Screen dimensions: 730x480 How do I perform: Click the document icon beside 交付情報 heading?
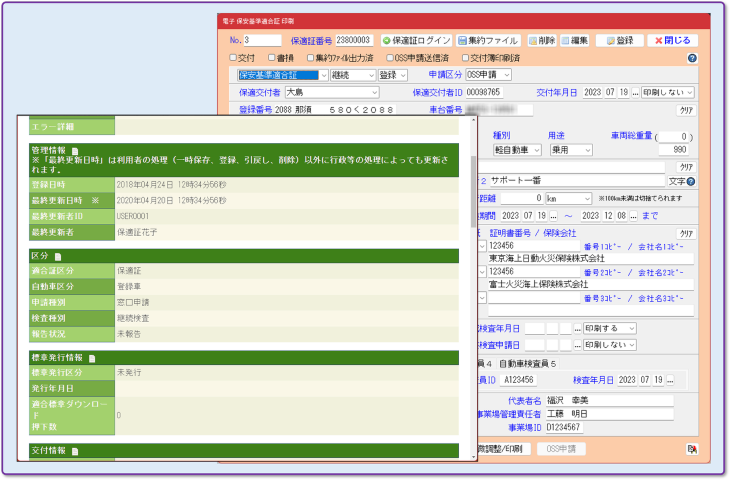(x=75, y=451)
